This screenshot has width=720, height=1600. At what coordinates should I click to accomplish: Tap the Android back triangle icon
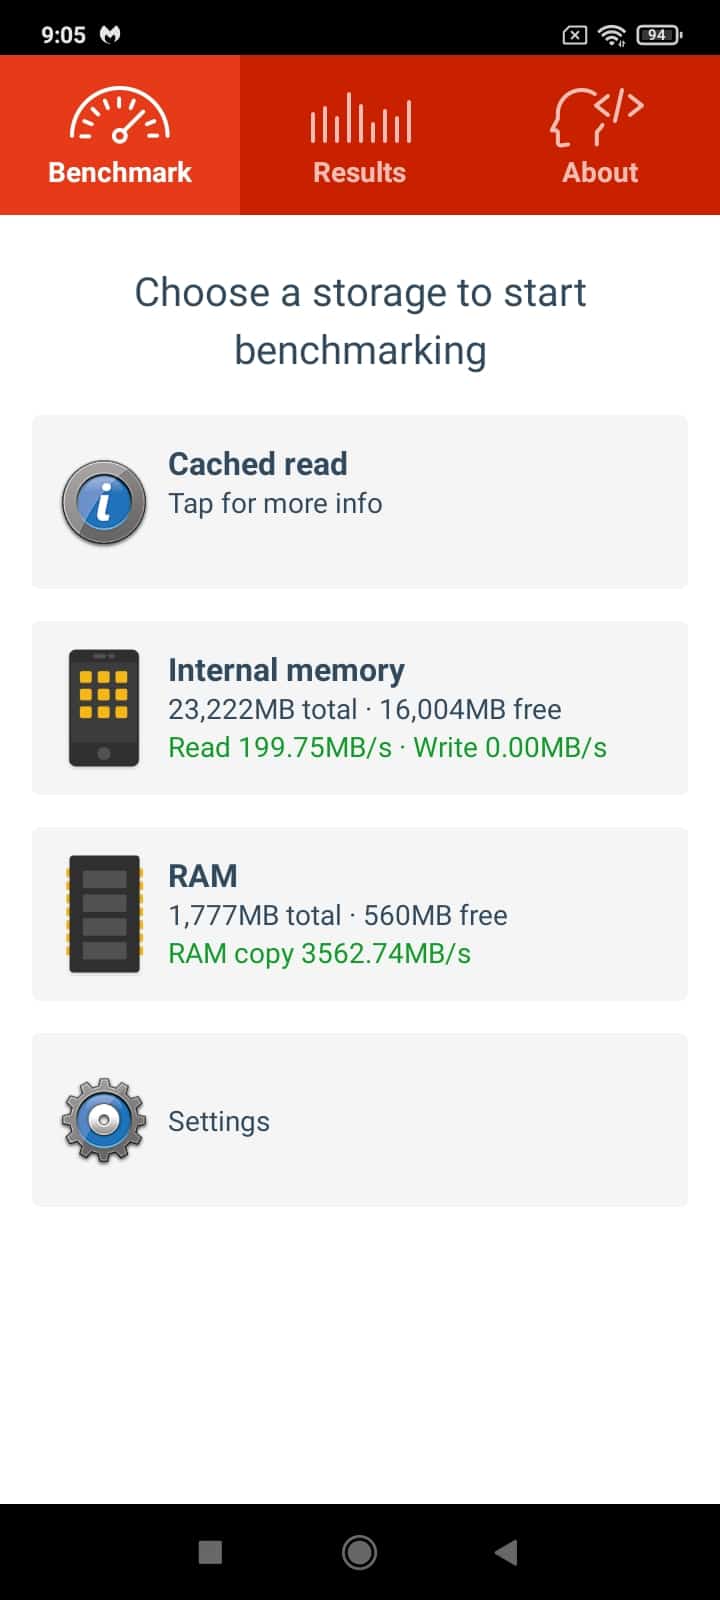click(x=507, y=1552)
